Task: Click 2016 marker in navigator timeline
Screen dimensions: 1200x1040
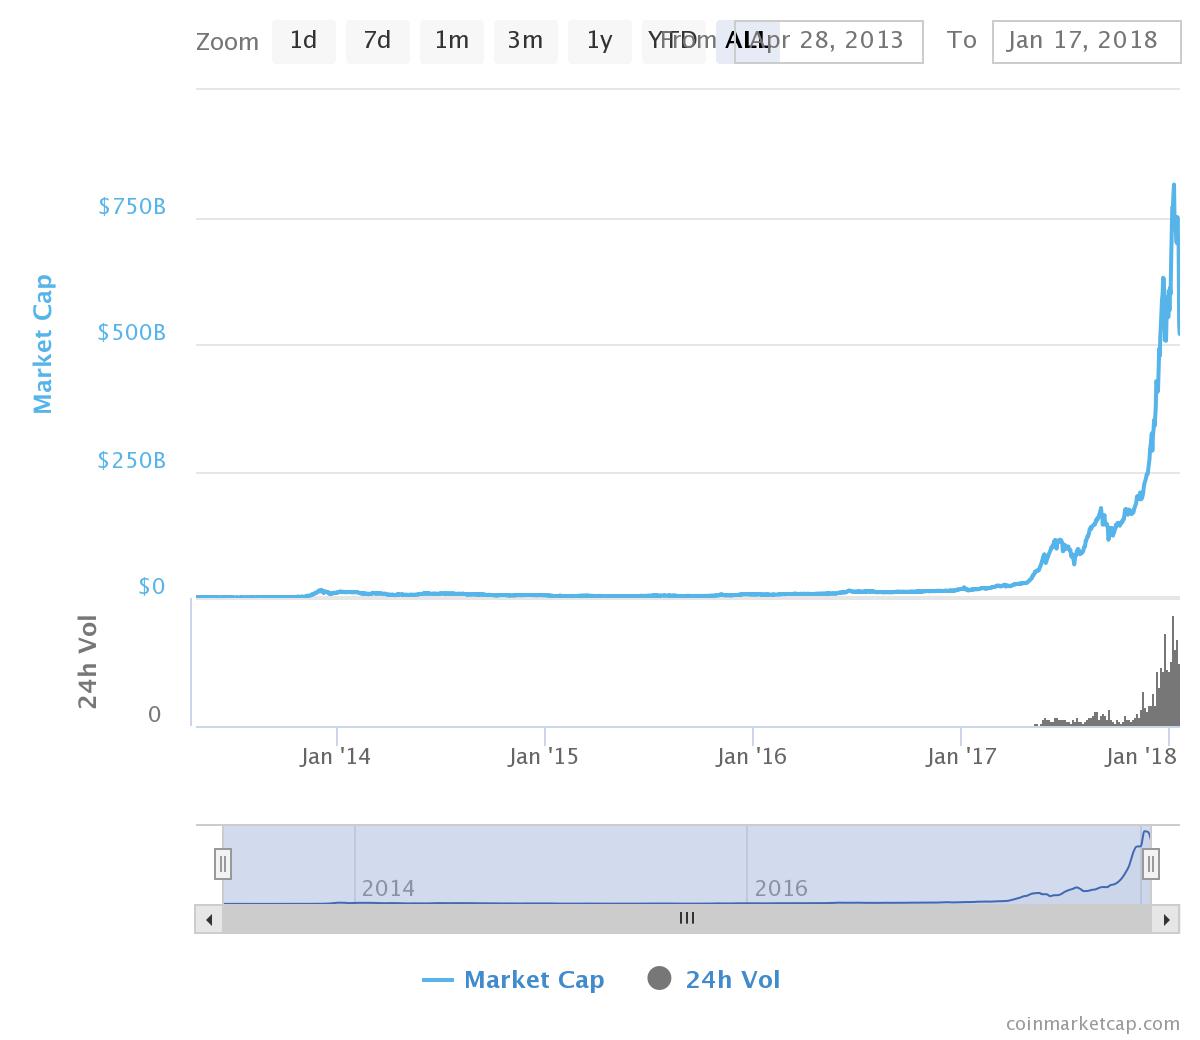Action: (x=781, y=888)
